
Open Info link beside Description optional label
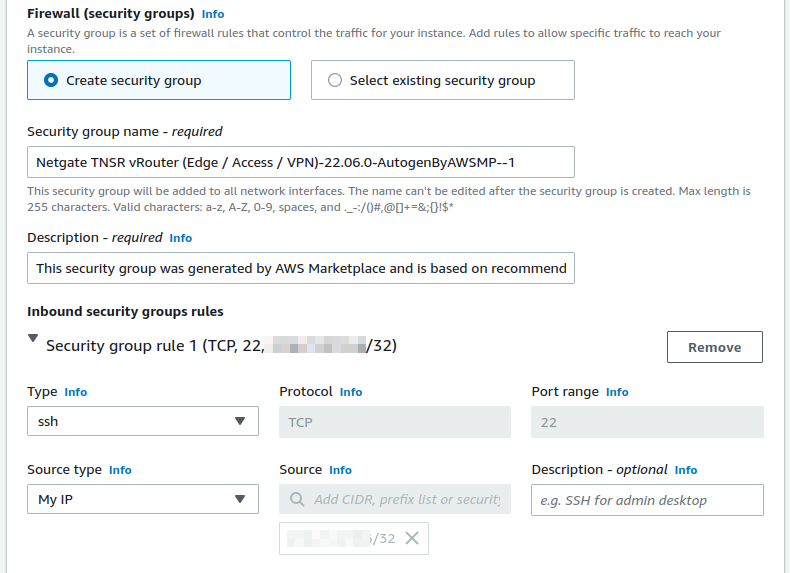pos(686,470)
